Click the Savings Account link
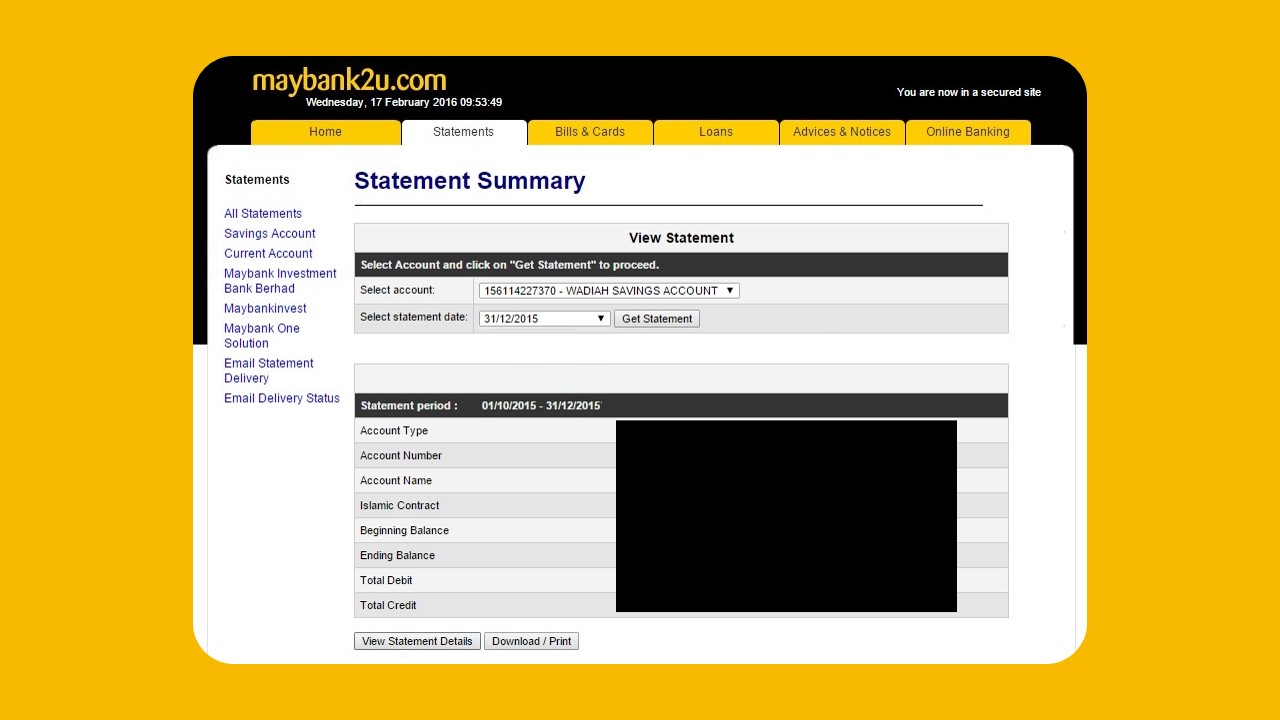Viewport: 1280px width, 720px height. point(270,233)
